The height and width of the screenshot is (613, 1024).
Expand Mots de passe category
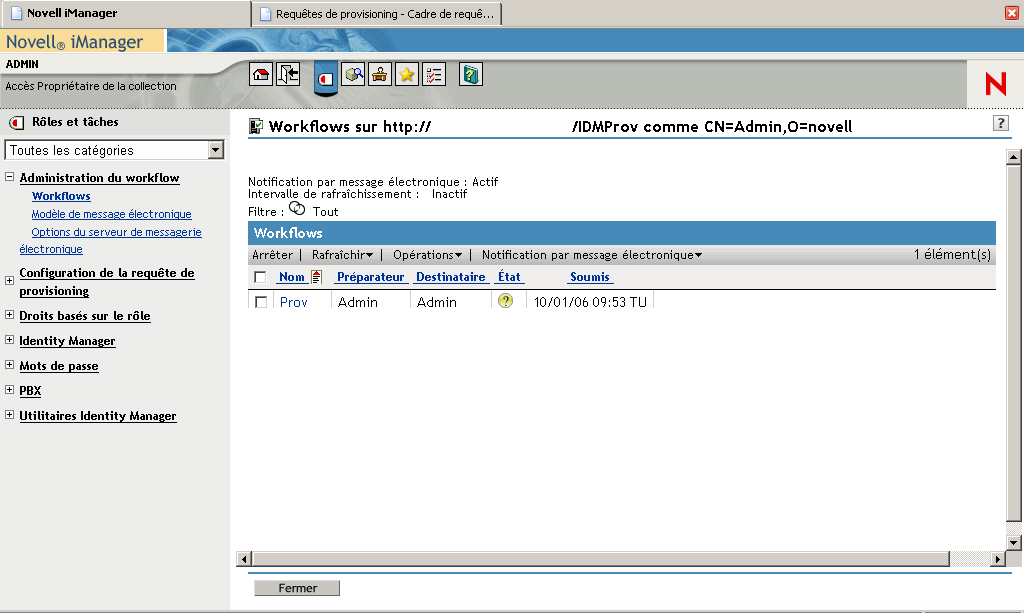9,364
